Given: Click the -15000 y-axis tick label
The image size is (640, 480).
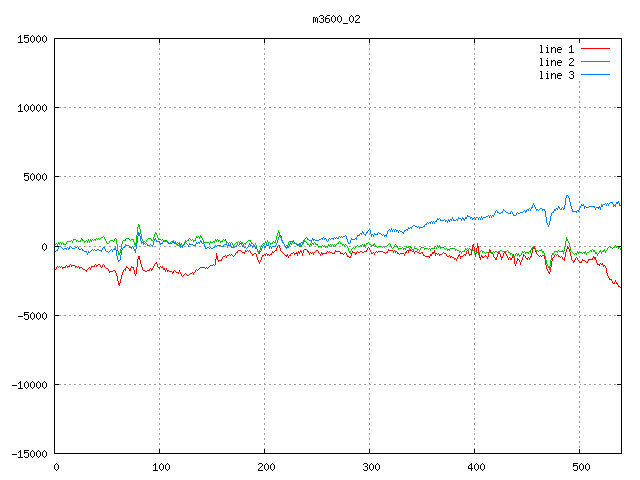Looking at the screenshot, I should 29,453.
